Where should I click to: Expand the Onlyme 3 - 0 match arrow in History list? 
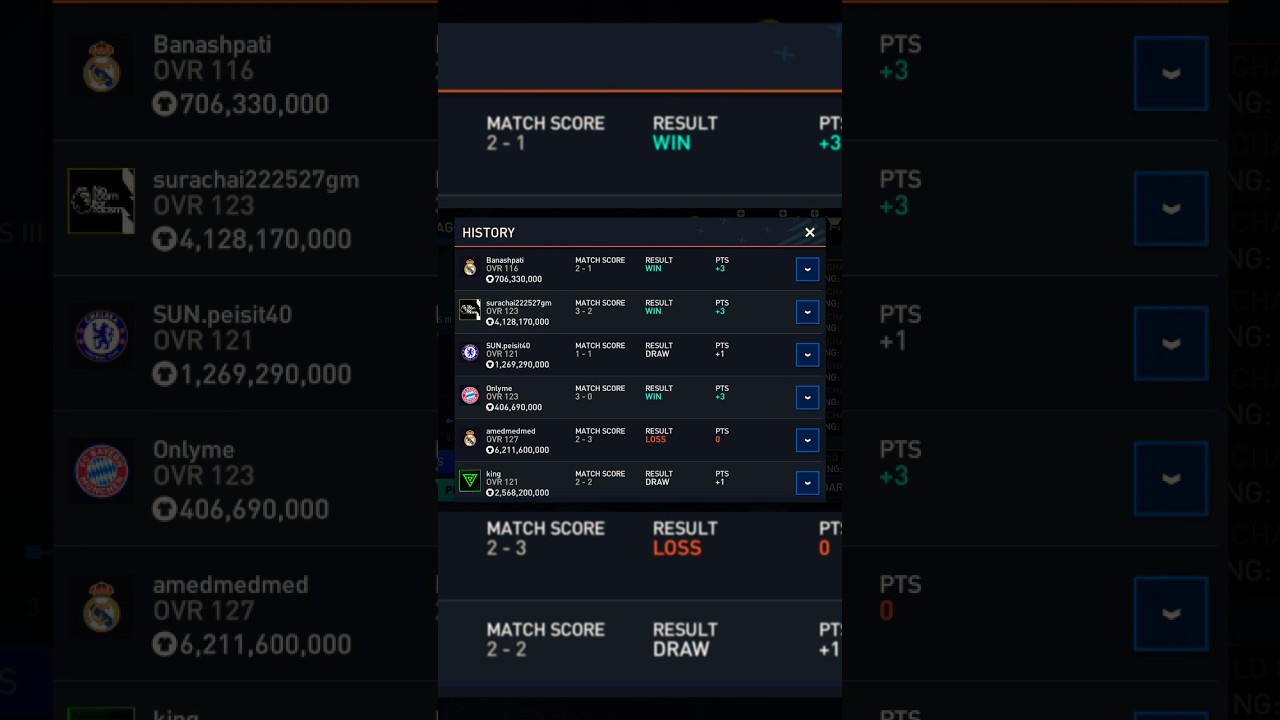tap(807, 398)
